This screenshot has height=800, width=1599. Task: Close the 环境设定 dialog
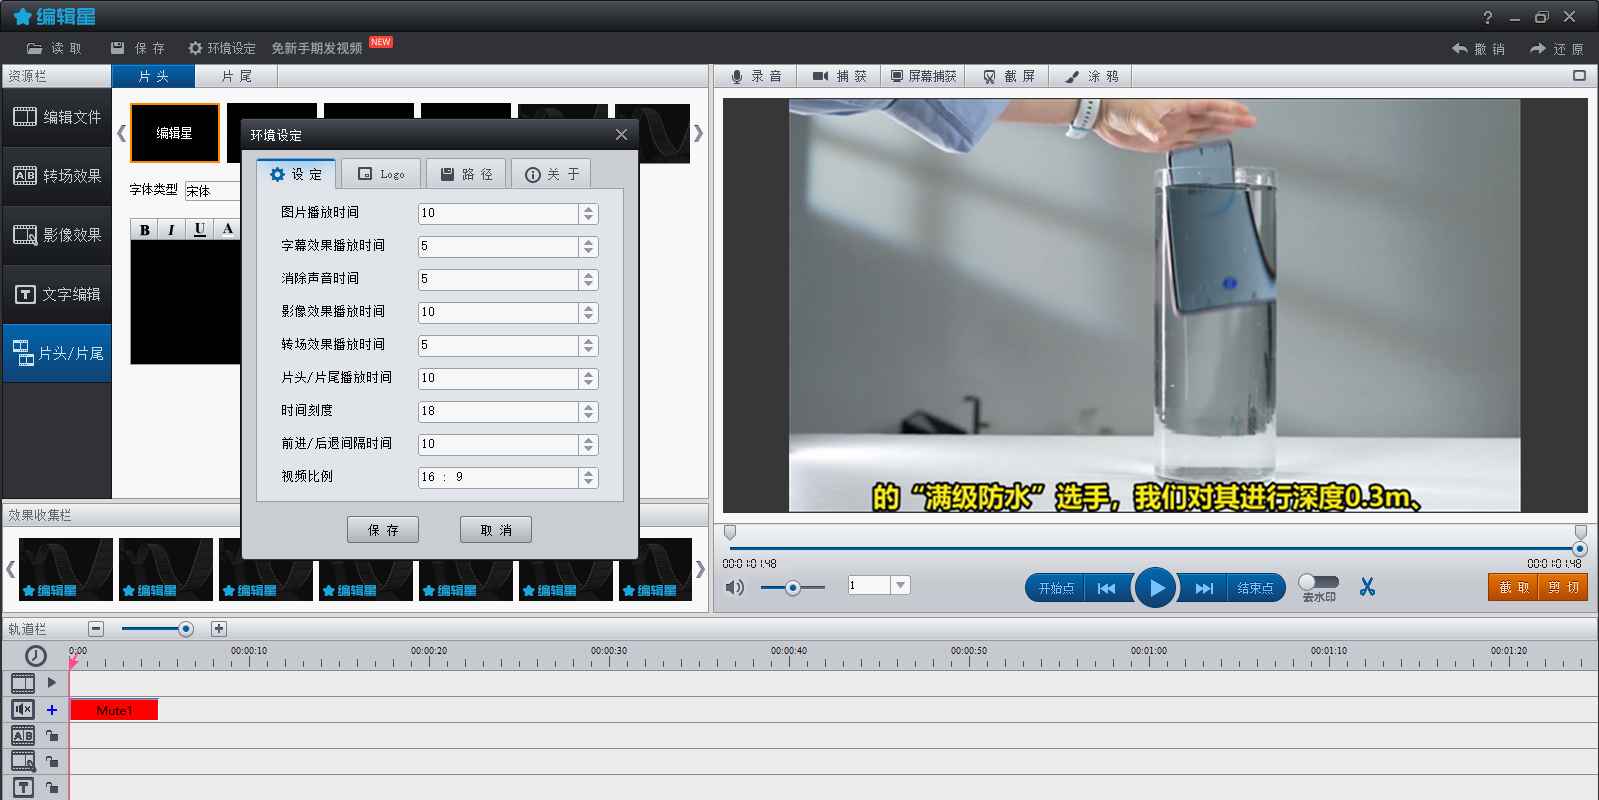pyautogui.click(x=621, y=134)
